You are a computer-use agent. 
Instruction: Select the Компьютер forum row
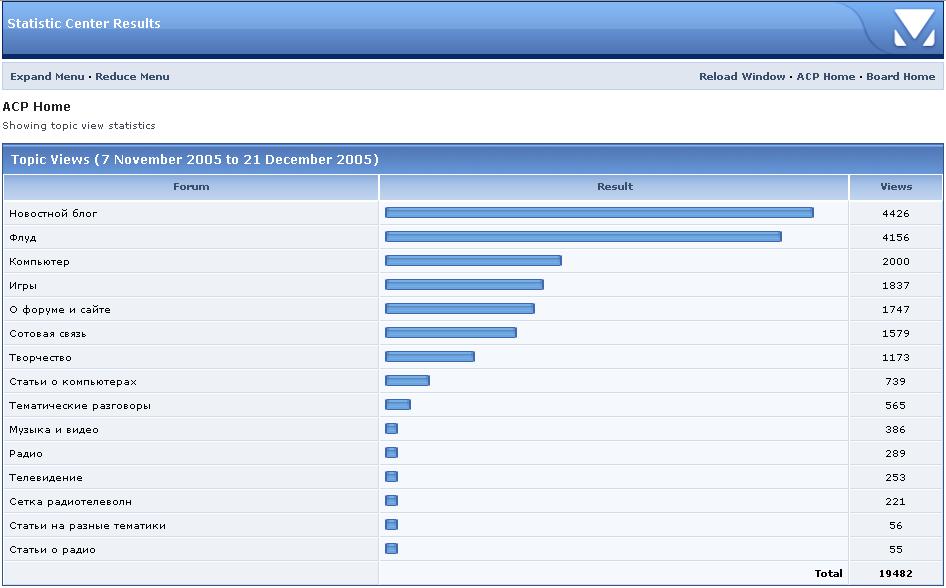click(39, 262)
